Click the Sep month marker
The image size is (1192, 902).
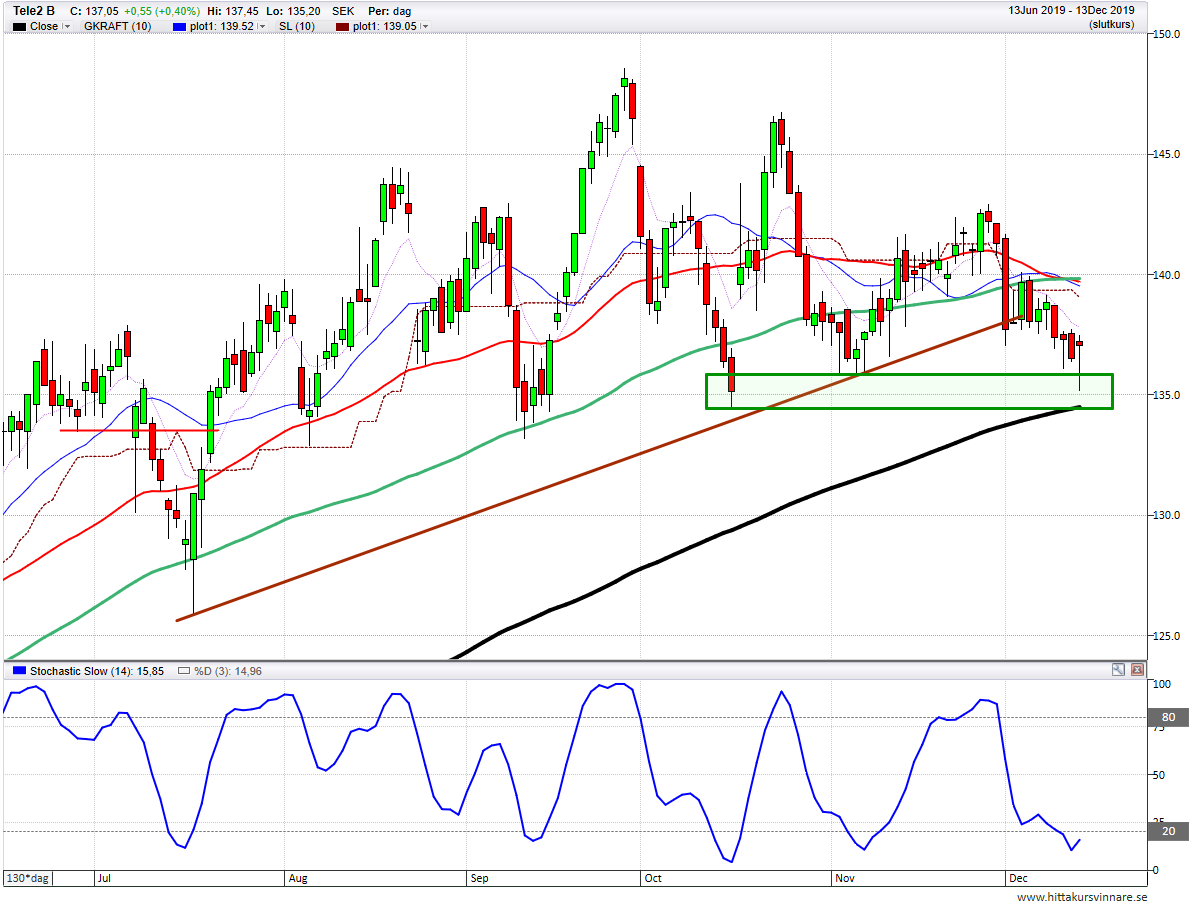pos(479,878)
